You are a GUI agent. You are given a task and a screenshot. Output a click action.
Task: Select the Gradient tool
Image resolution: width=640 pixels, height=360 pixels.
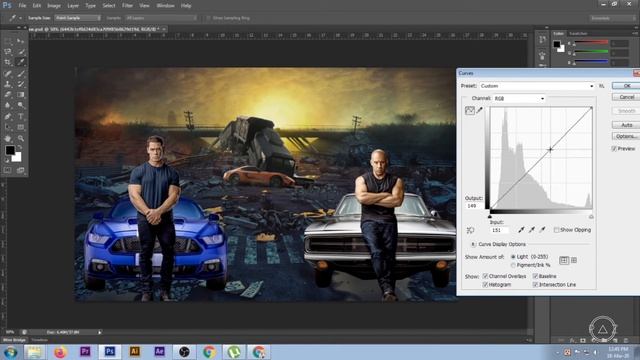pyautogui.click(x=21, y=95)
